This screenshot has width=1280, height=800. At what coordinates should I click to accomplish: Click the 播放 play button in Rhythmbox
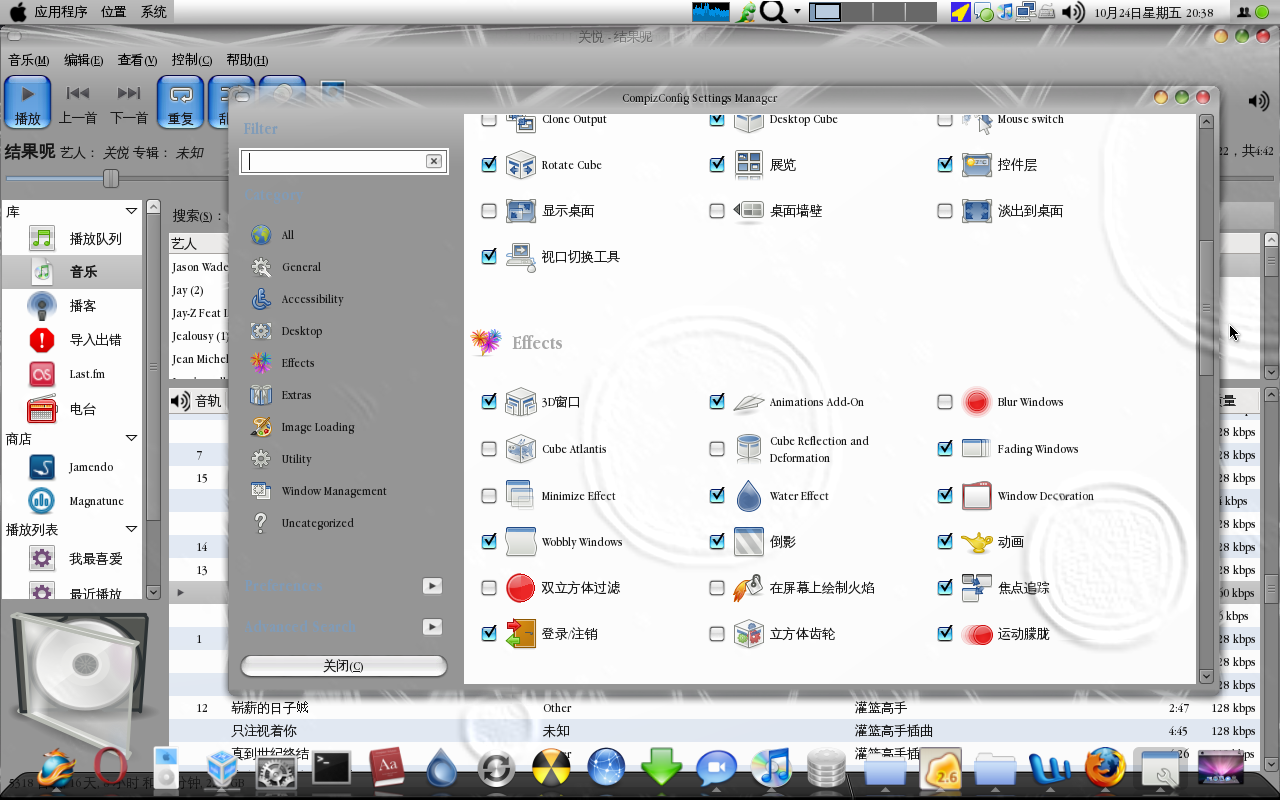click(x=28, y=103)
